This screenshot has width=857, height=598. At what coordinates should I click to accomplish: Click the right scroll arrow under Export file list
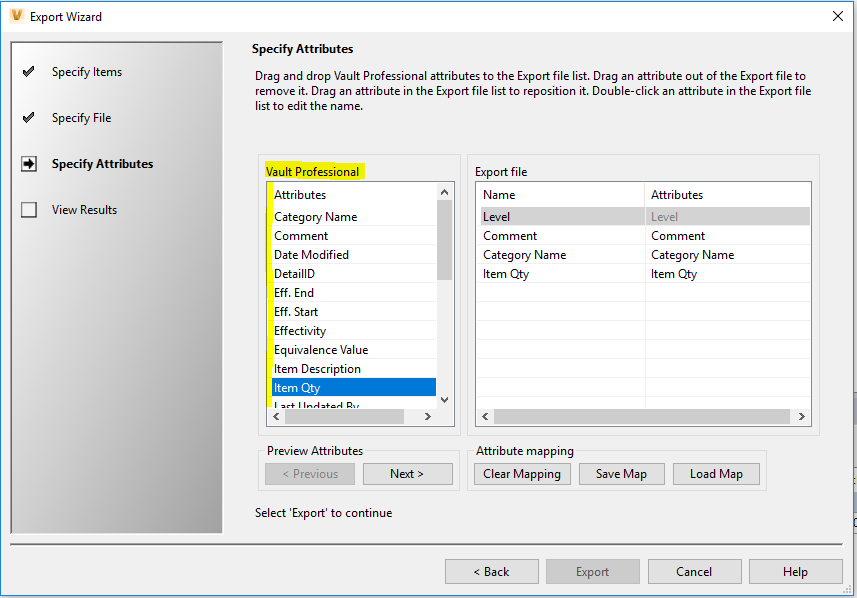coord(803,415)
